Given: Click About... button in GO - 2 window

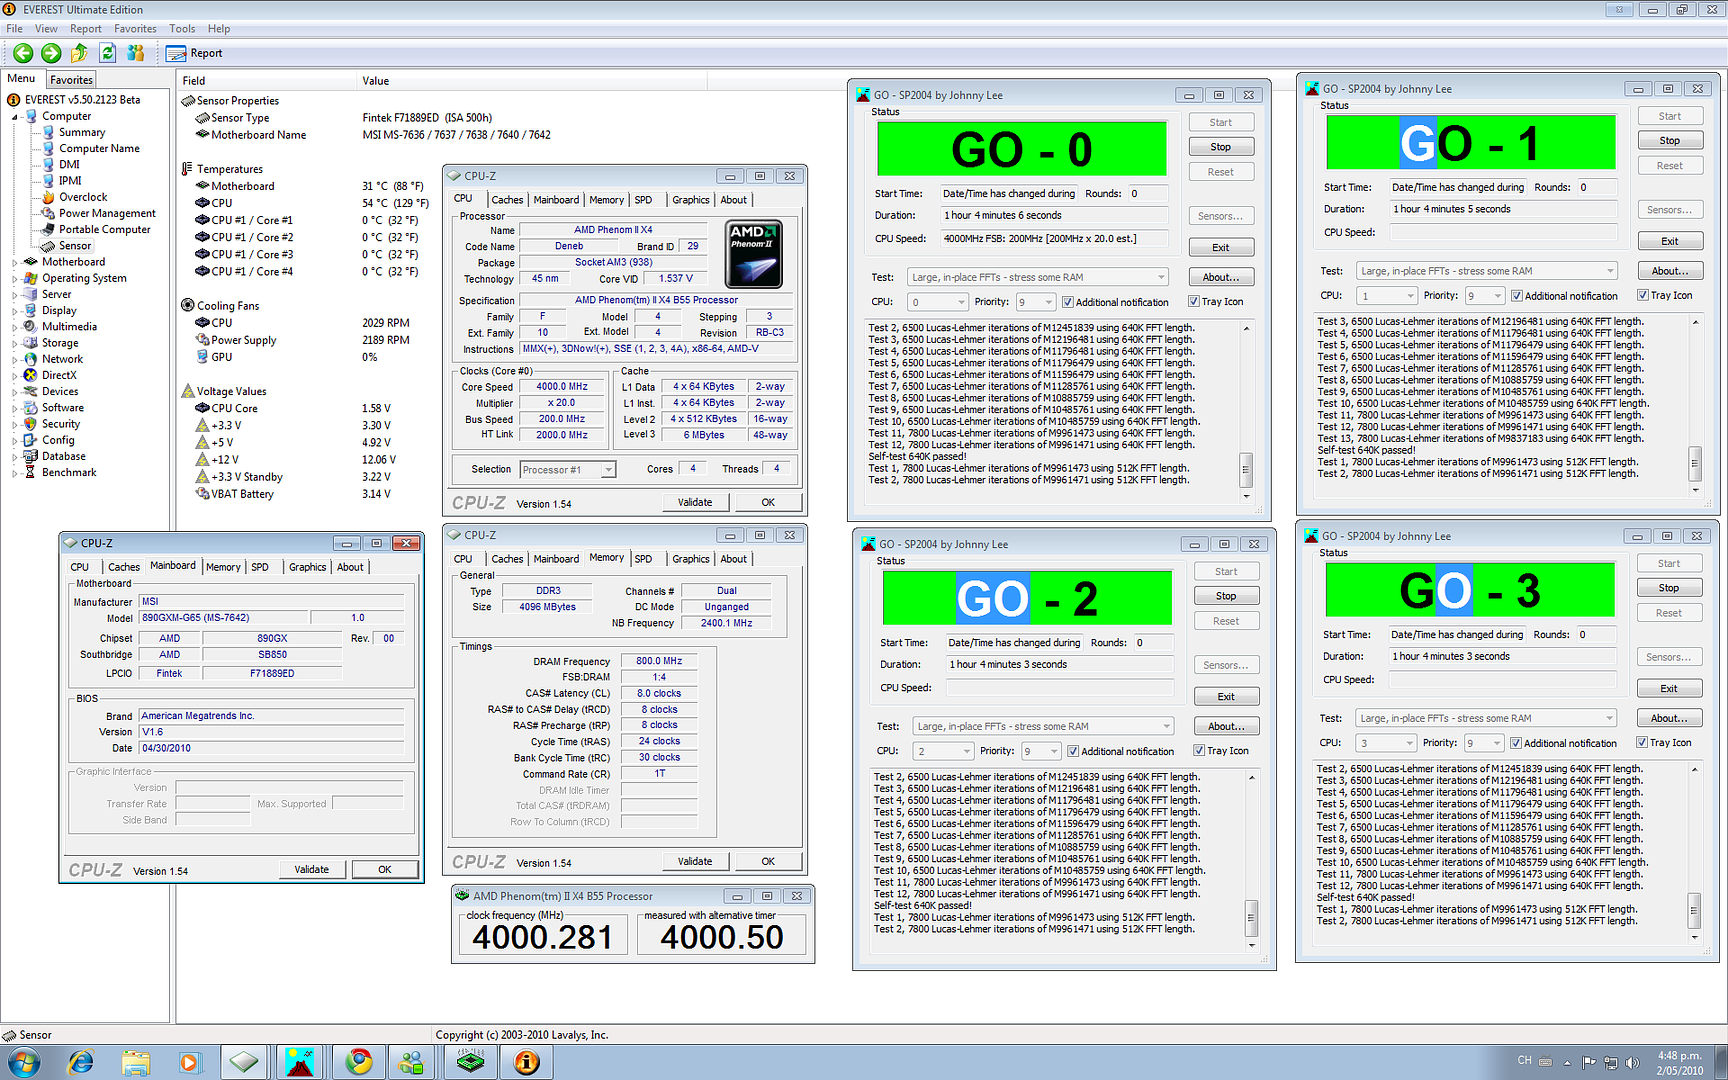Looking at the screenshot, I should (x=1226, y=726).
